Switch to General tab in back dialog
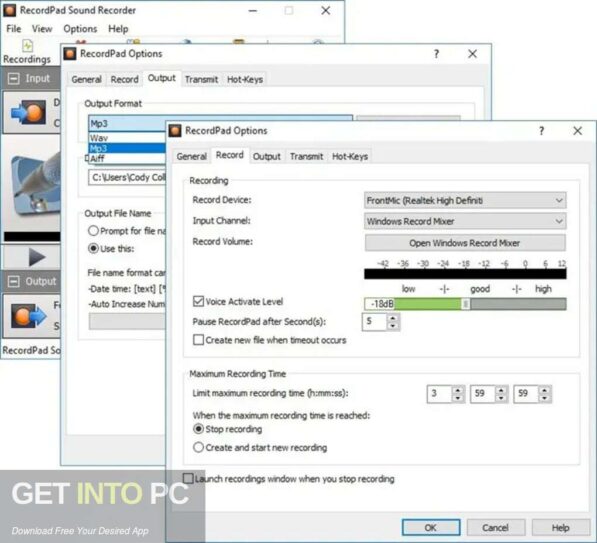 (86, 80)
